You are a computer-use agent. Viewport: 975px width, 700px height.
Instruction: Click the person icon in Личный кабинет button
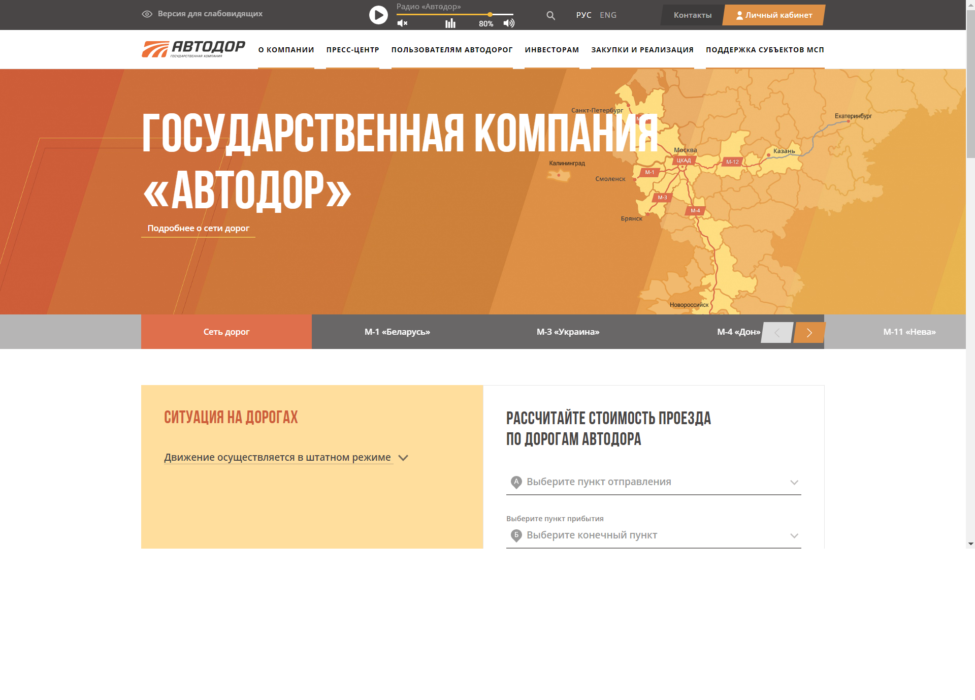pyautogui.click(x=738, y=14)
